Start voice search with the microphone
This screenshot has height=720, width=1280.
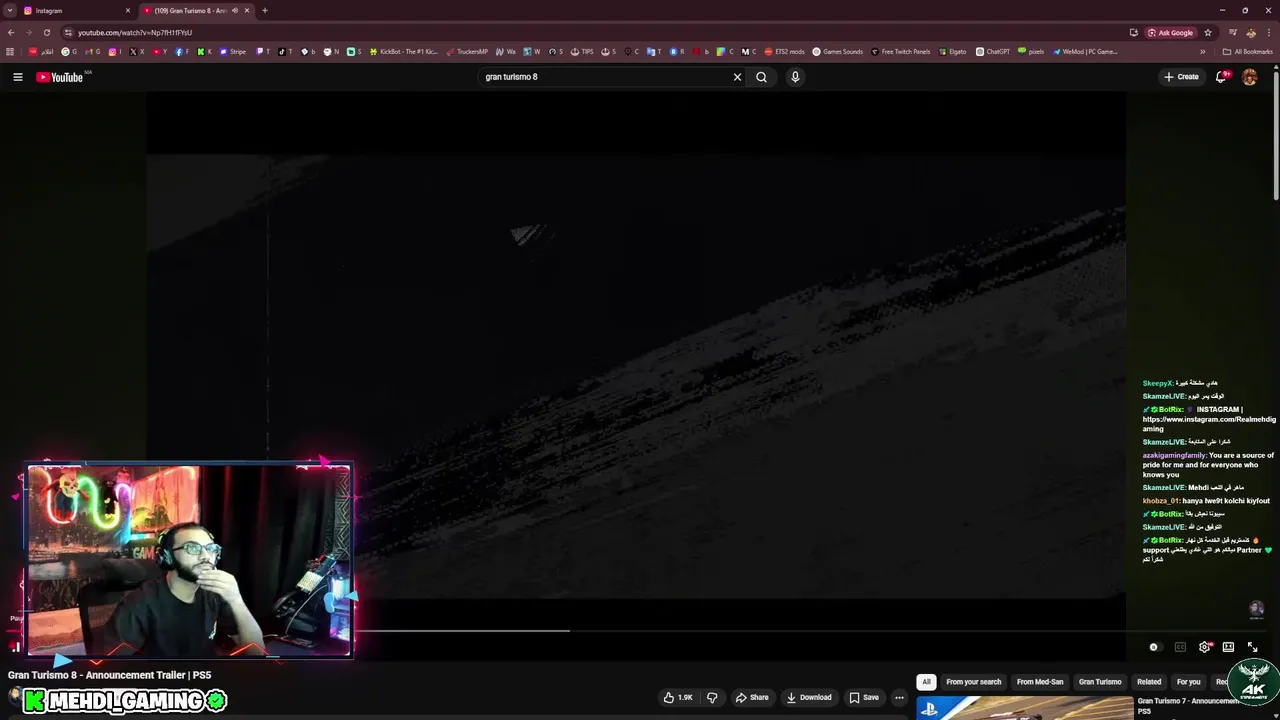[x=795, y=77]
